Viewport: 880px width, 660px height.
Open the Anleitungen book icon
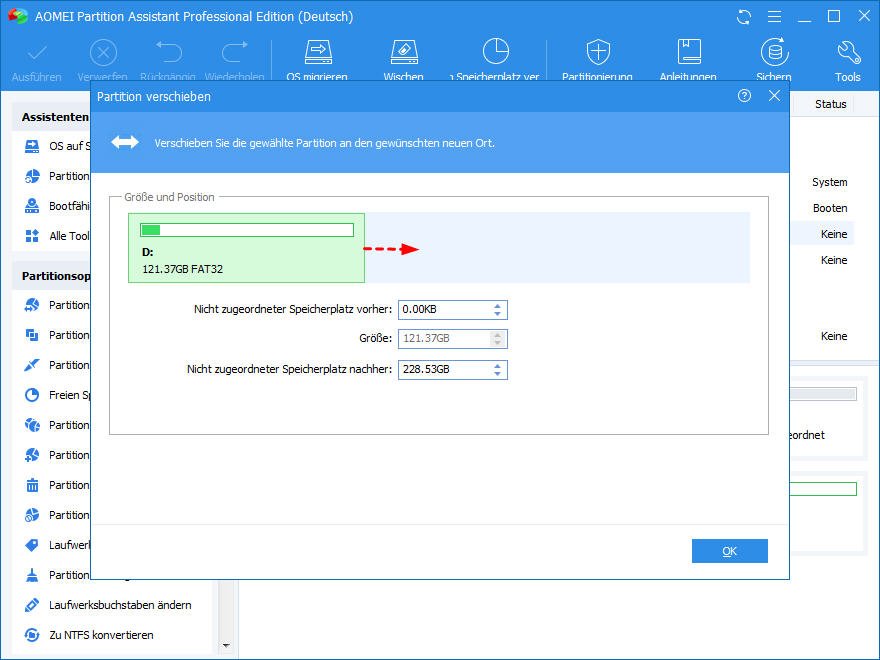pyautogui.click(x=689, y=52)
